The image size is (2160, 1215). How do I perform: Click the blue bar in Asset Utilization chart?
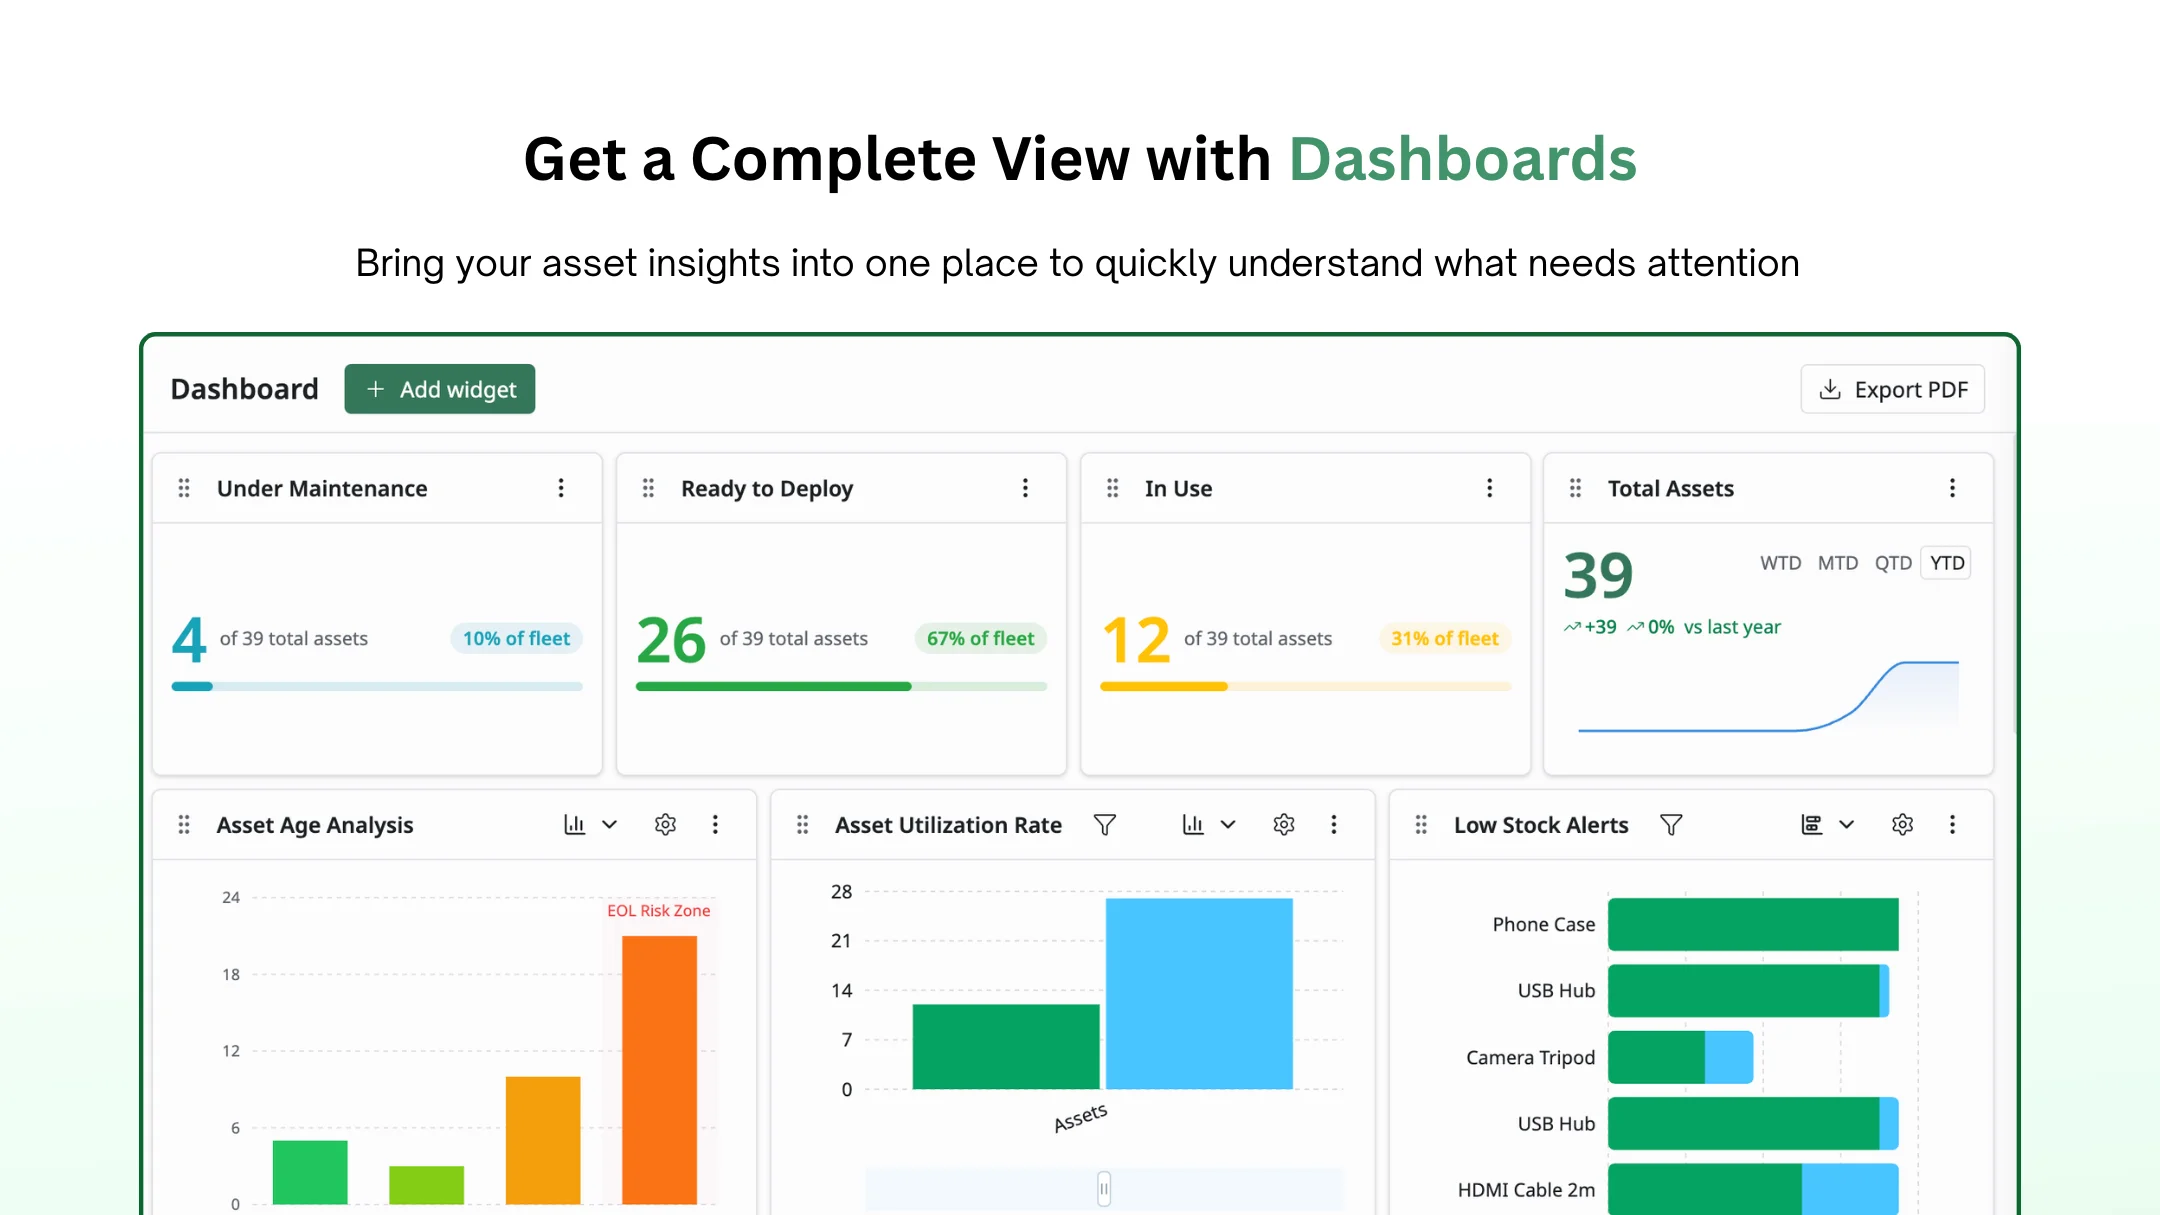coord(1199,994)
